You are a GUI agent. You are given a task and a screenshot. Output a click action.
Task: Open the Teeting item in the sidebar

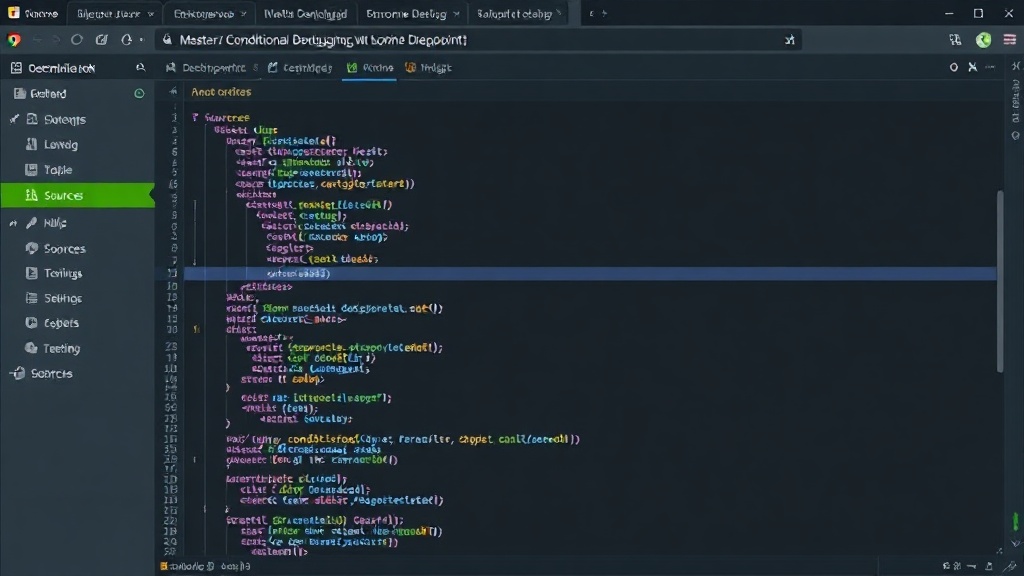pyautogui.click(x=61, y=349)
